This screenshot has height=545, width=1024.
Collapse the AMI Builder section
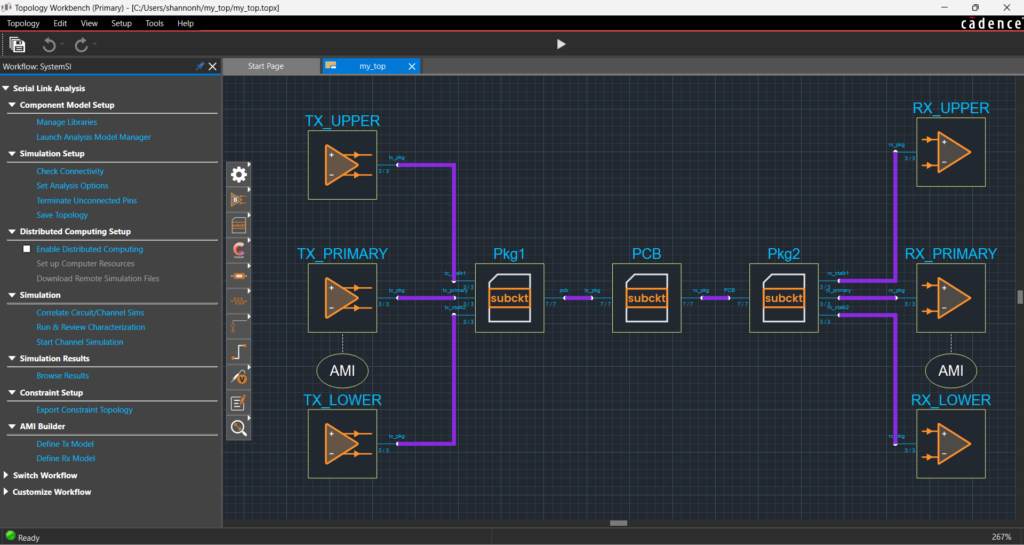pos(12,426)
